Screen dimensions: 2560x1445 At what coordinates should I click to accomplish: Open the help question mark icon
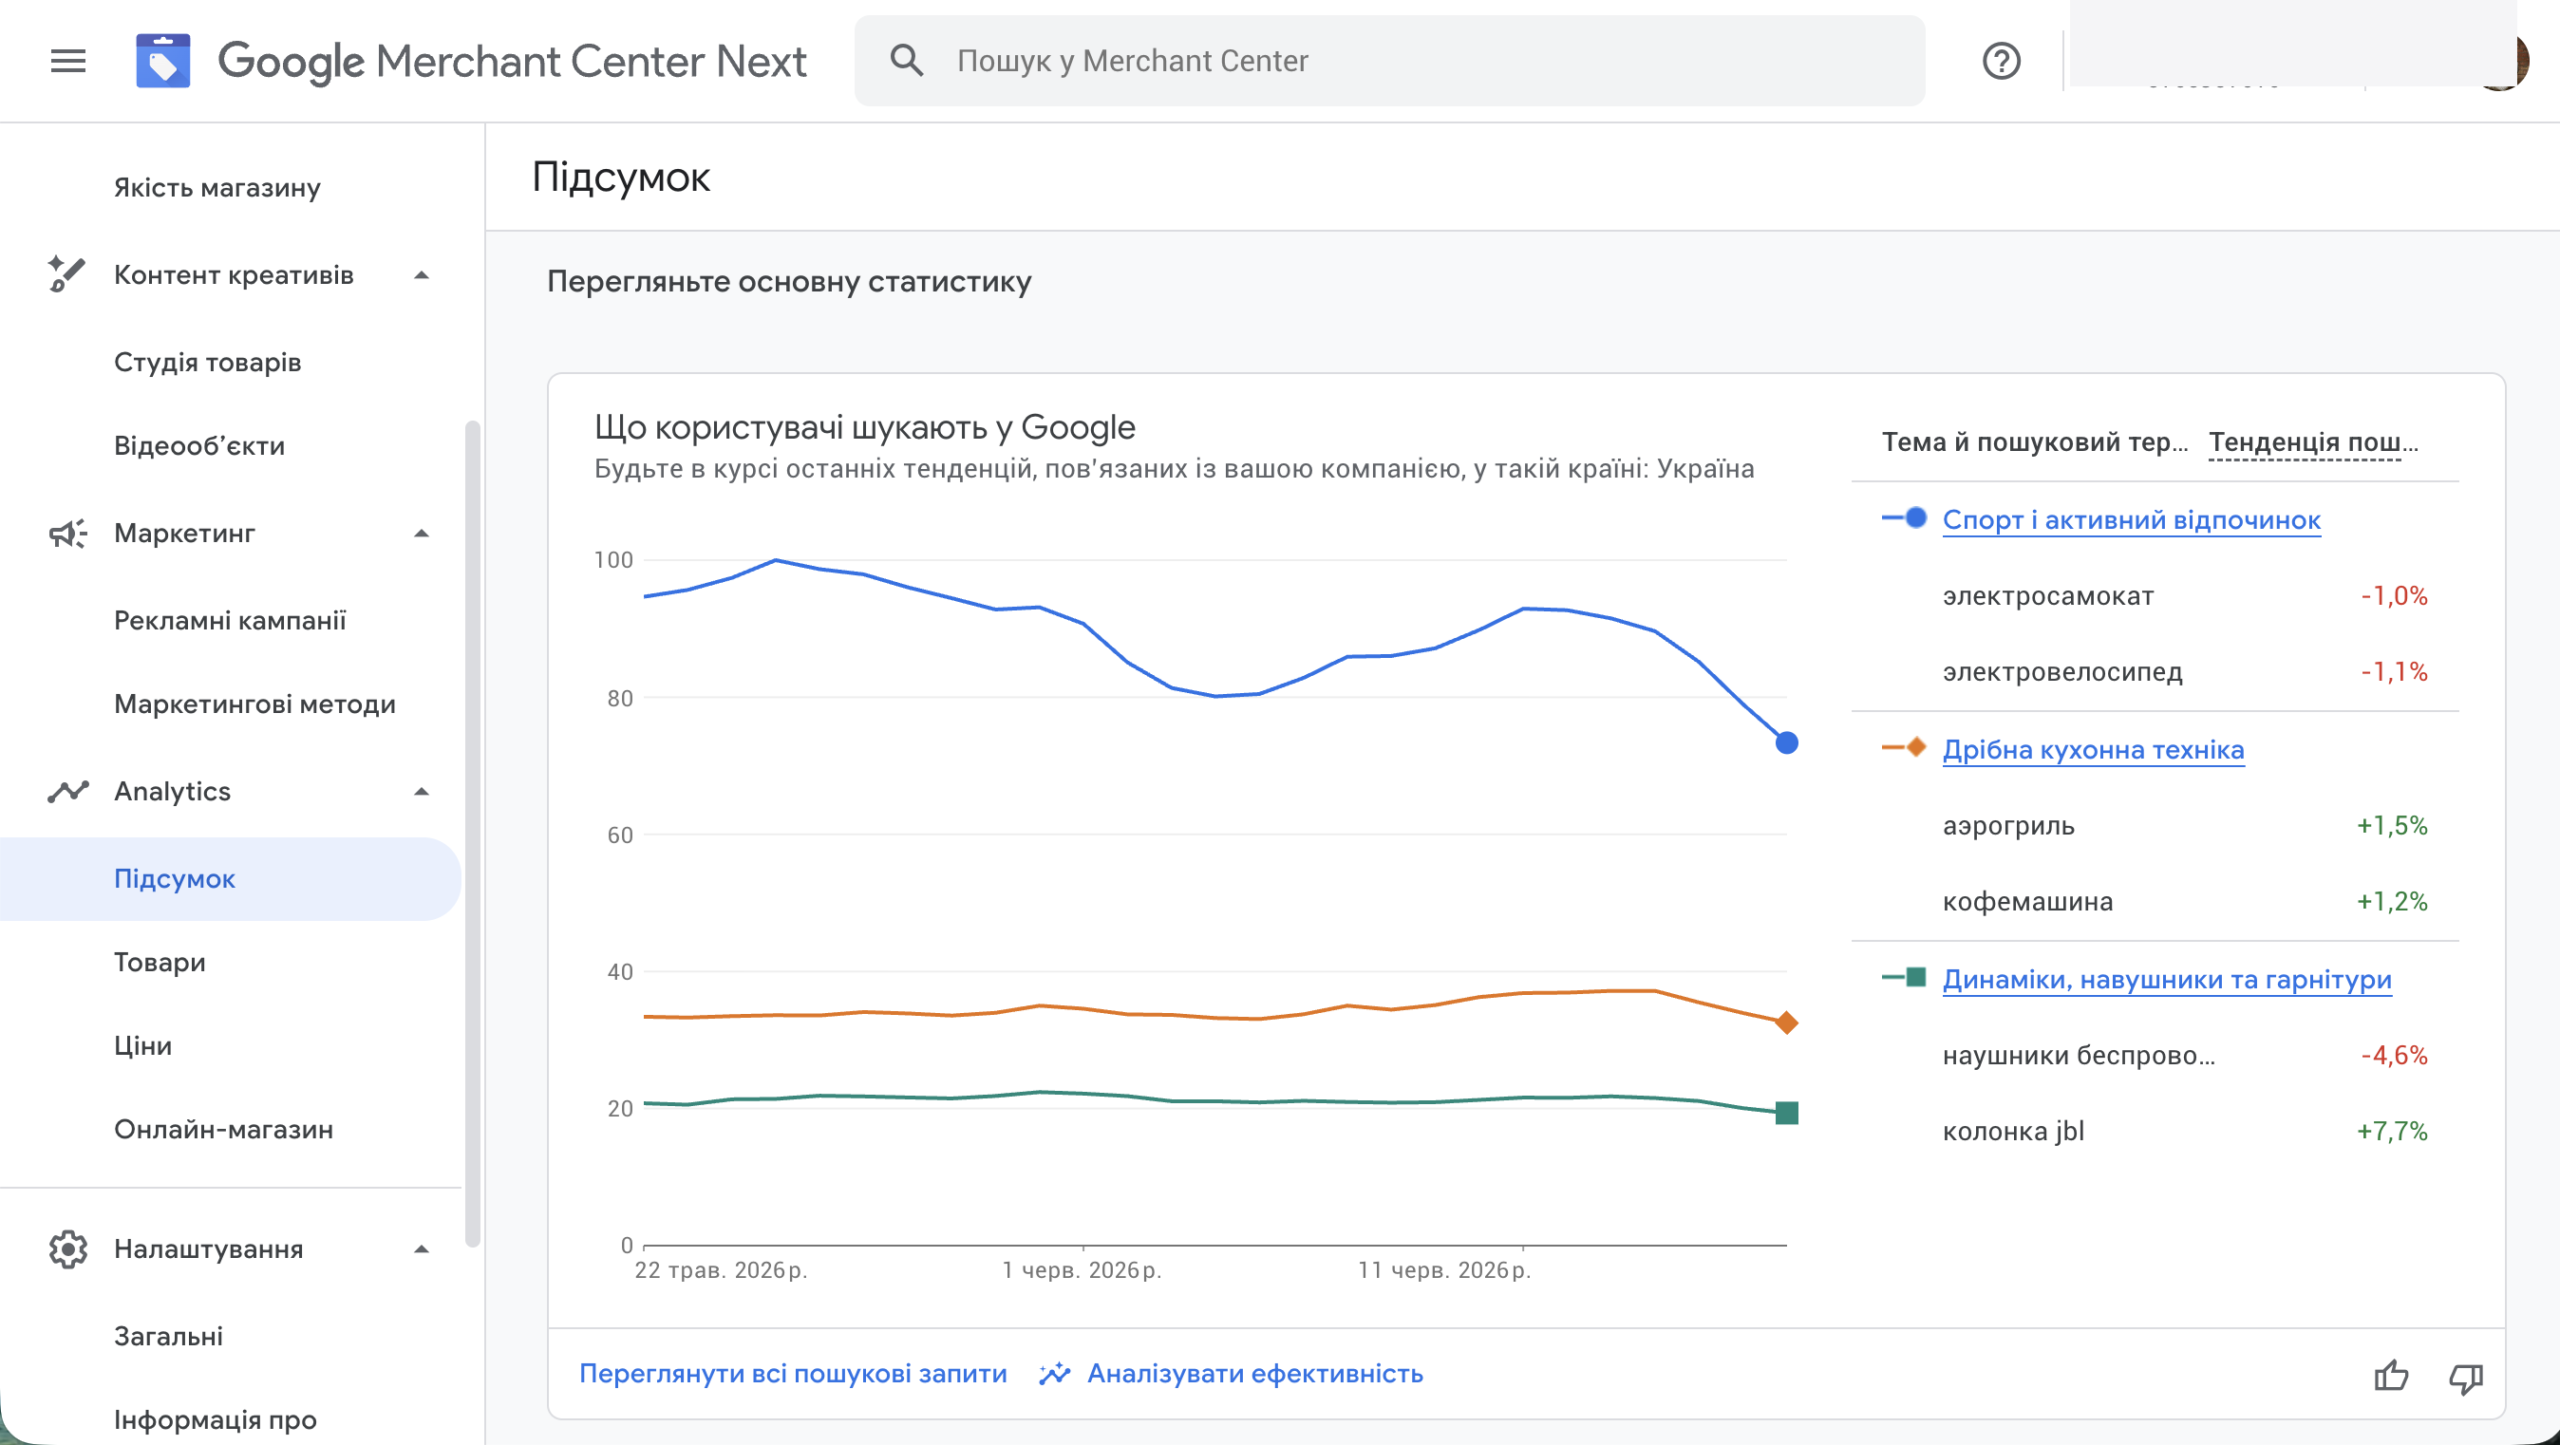pos(2001,61)
